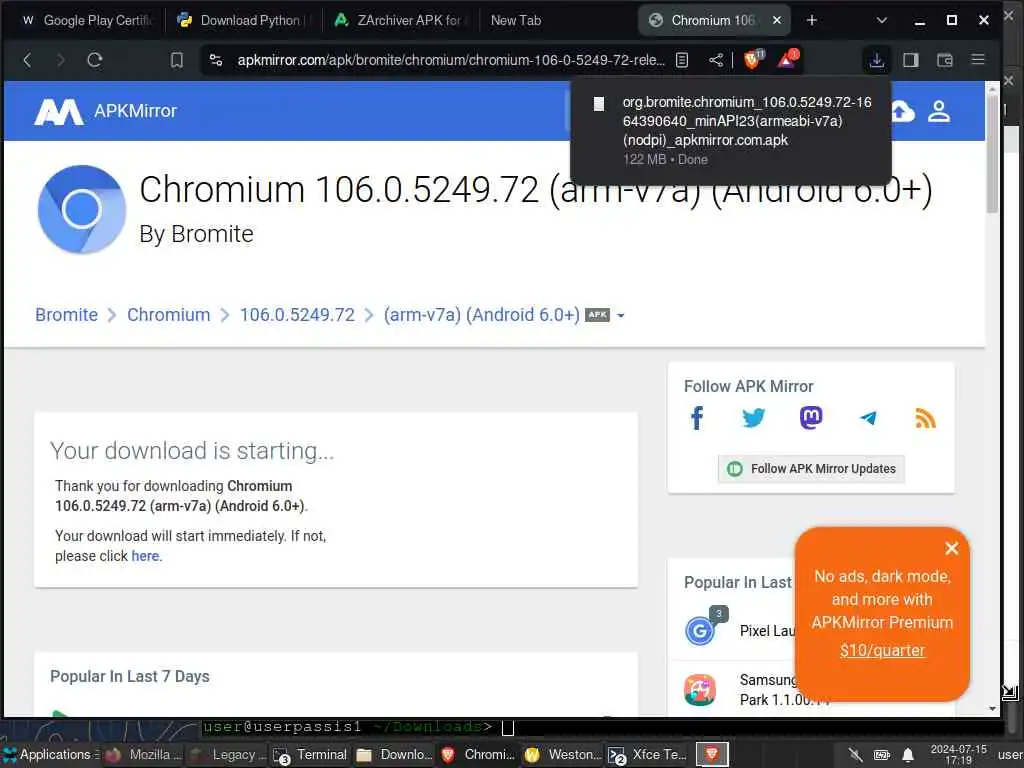Reload the page with the refresh icon
Image resolution: width=1024 pixels, height=768 pixels.
(95, 60)
